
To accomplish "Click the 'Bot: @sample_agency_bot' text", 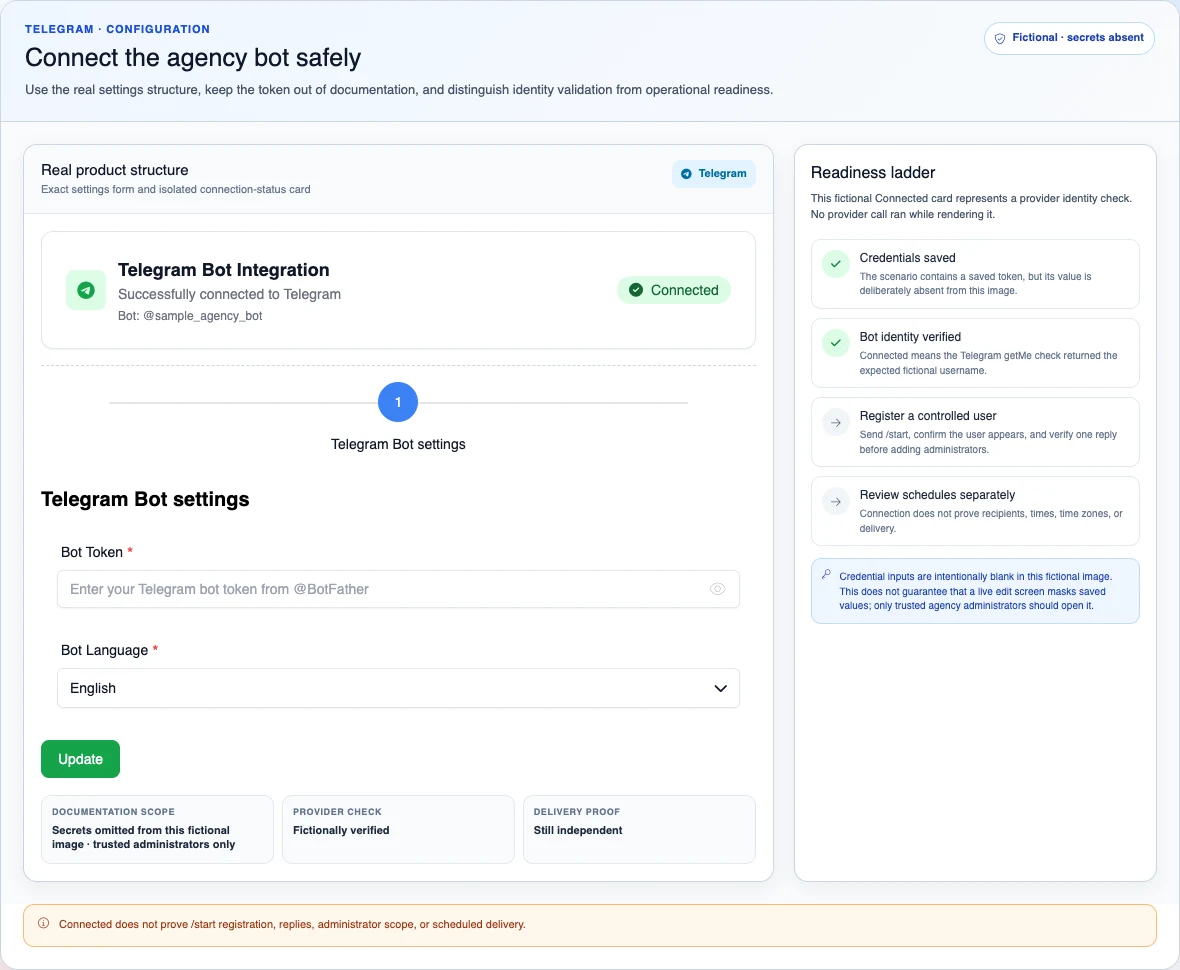I will coord(190,316).
